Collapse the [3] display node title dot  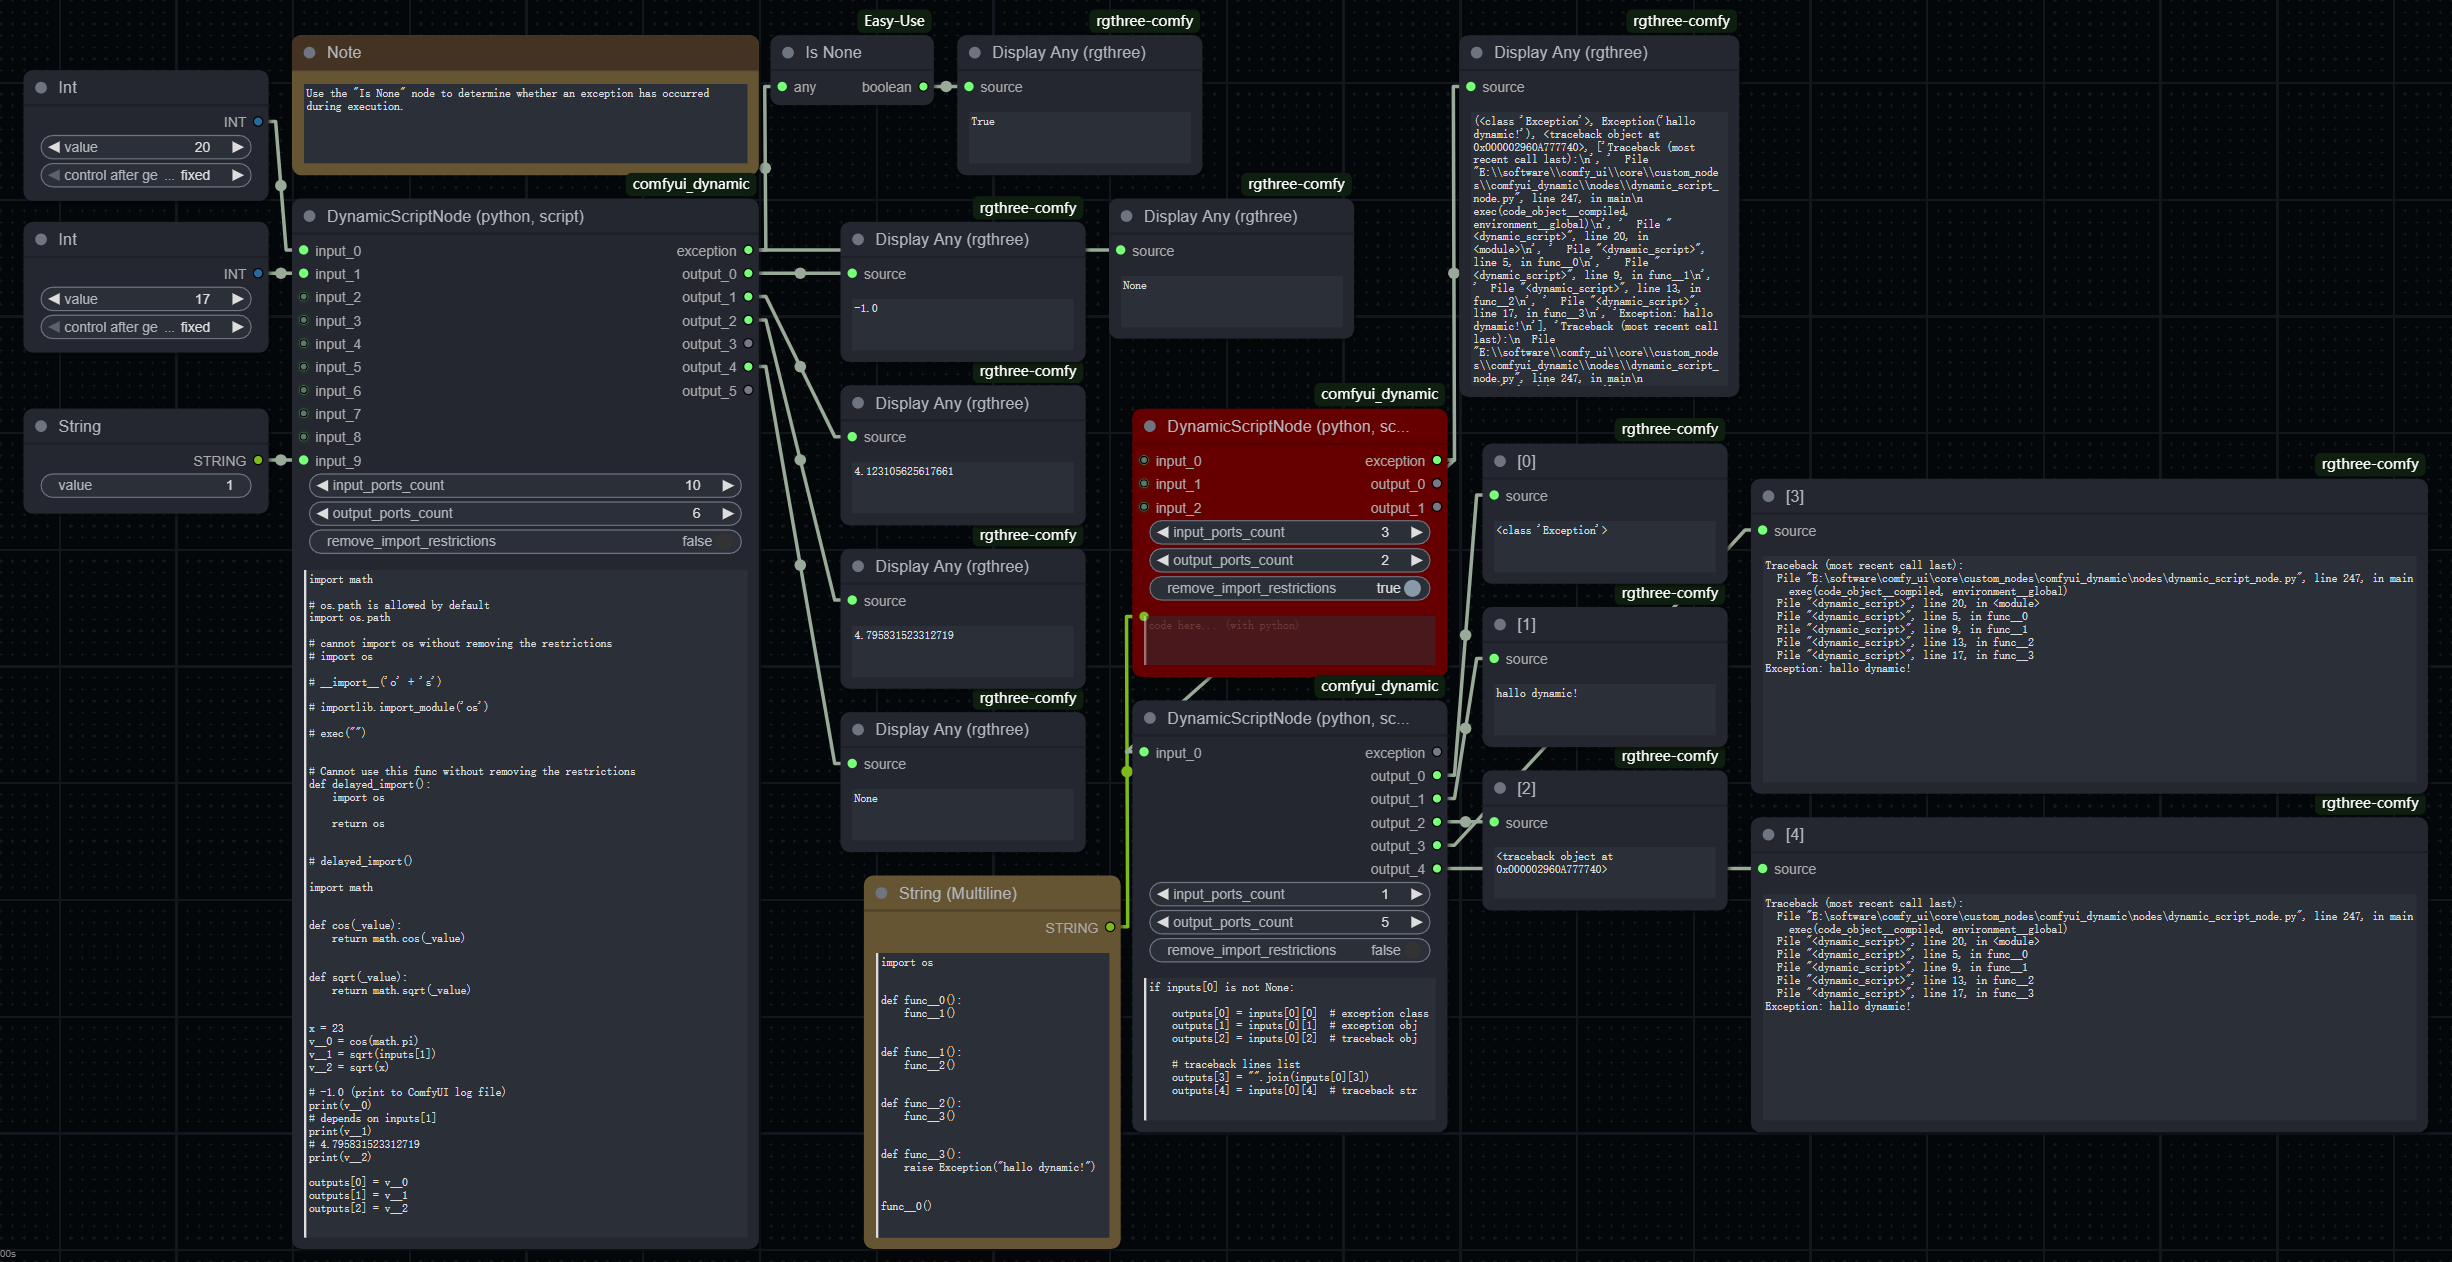pos(1769,496)
